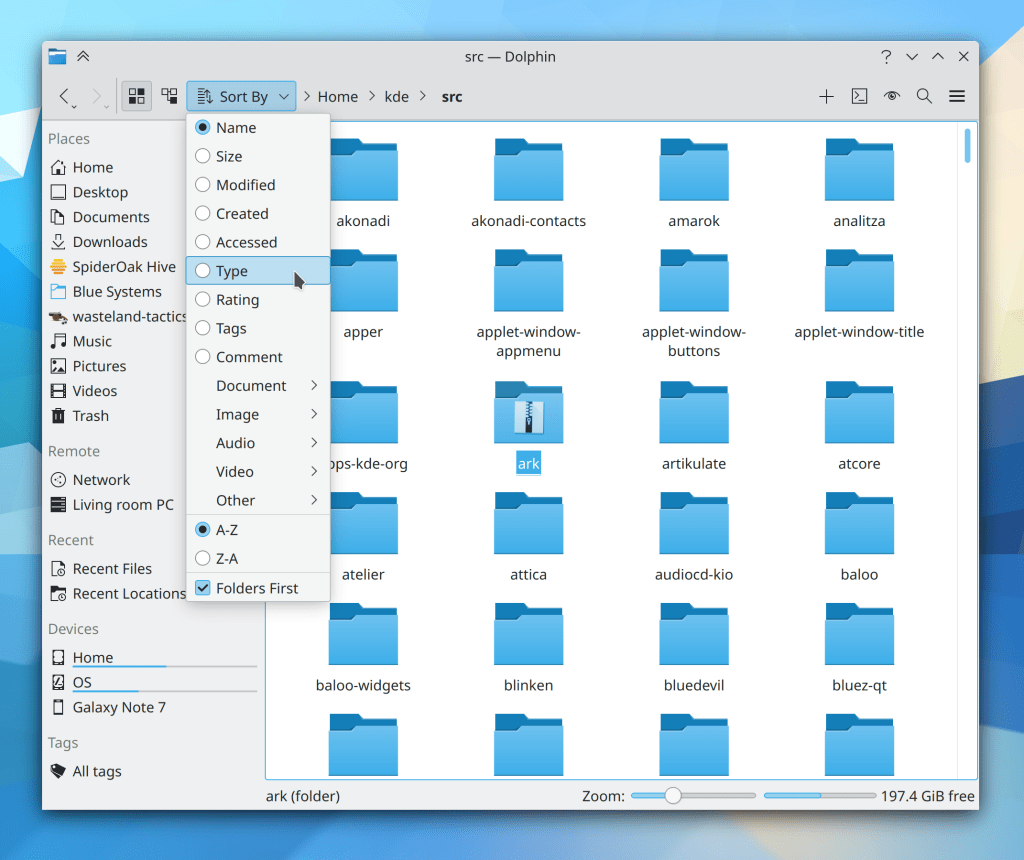Open the terminal panel icon
1024x860 pixels.
(x=859, y=96)
